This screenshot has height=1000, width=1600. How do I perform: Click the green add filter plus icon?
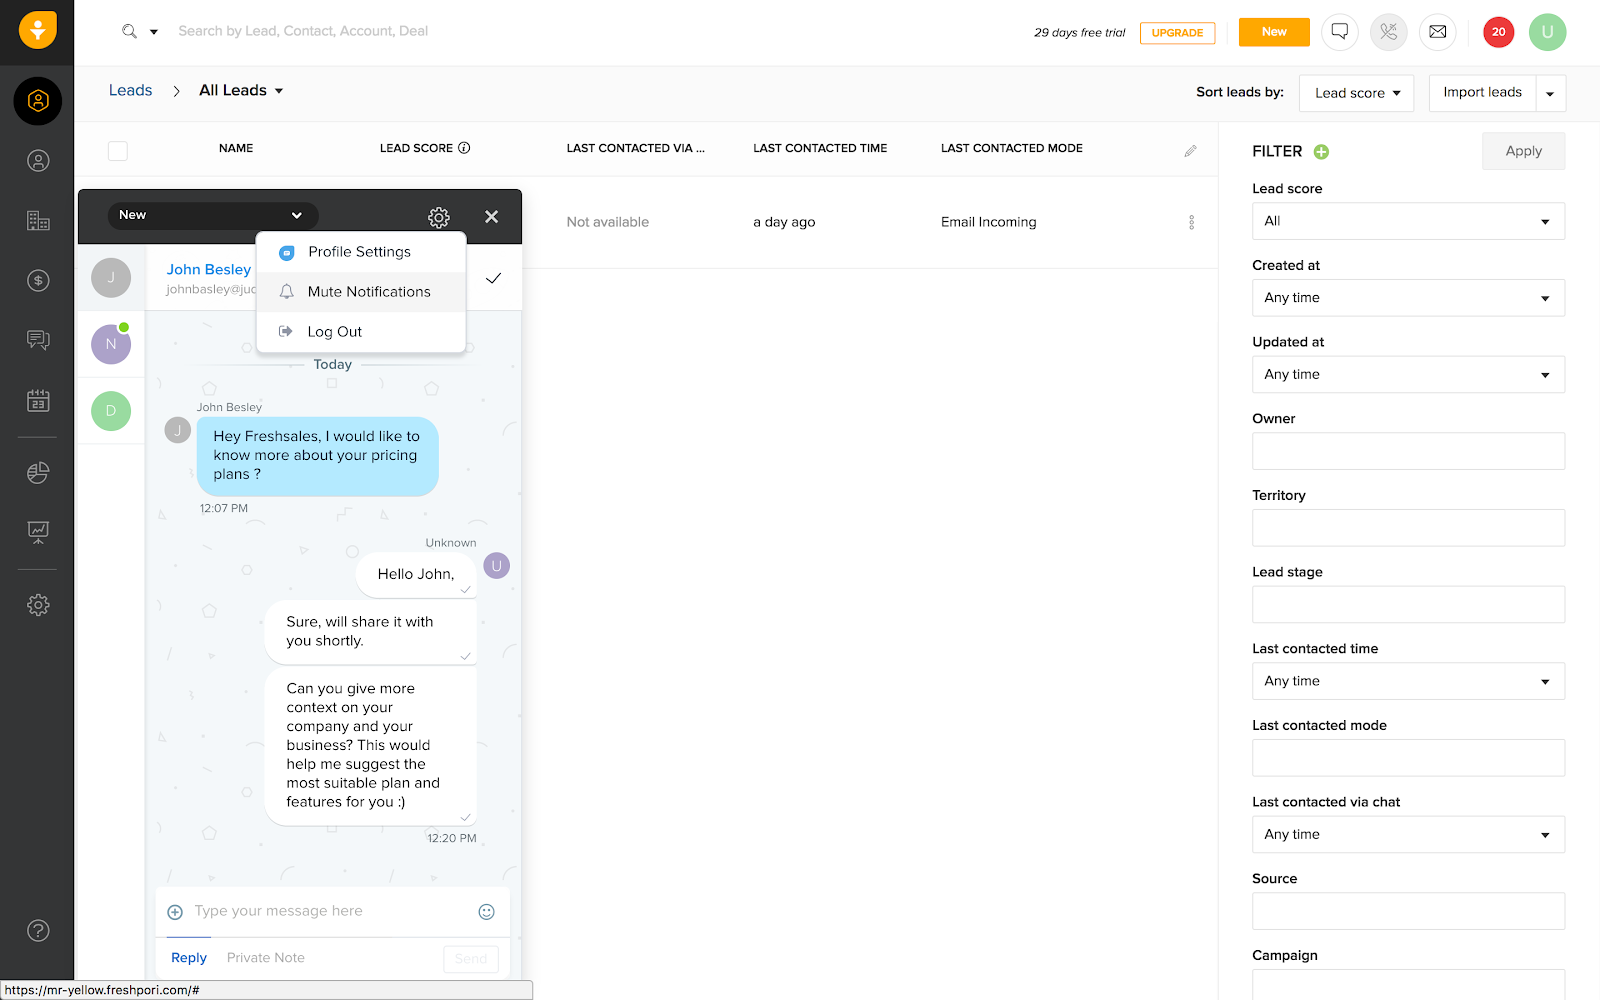[1321, 152]
